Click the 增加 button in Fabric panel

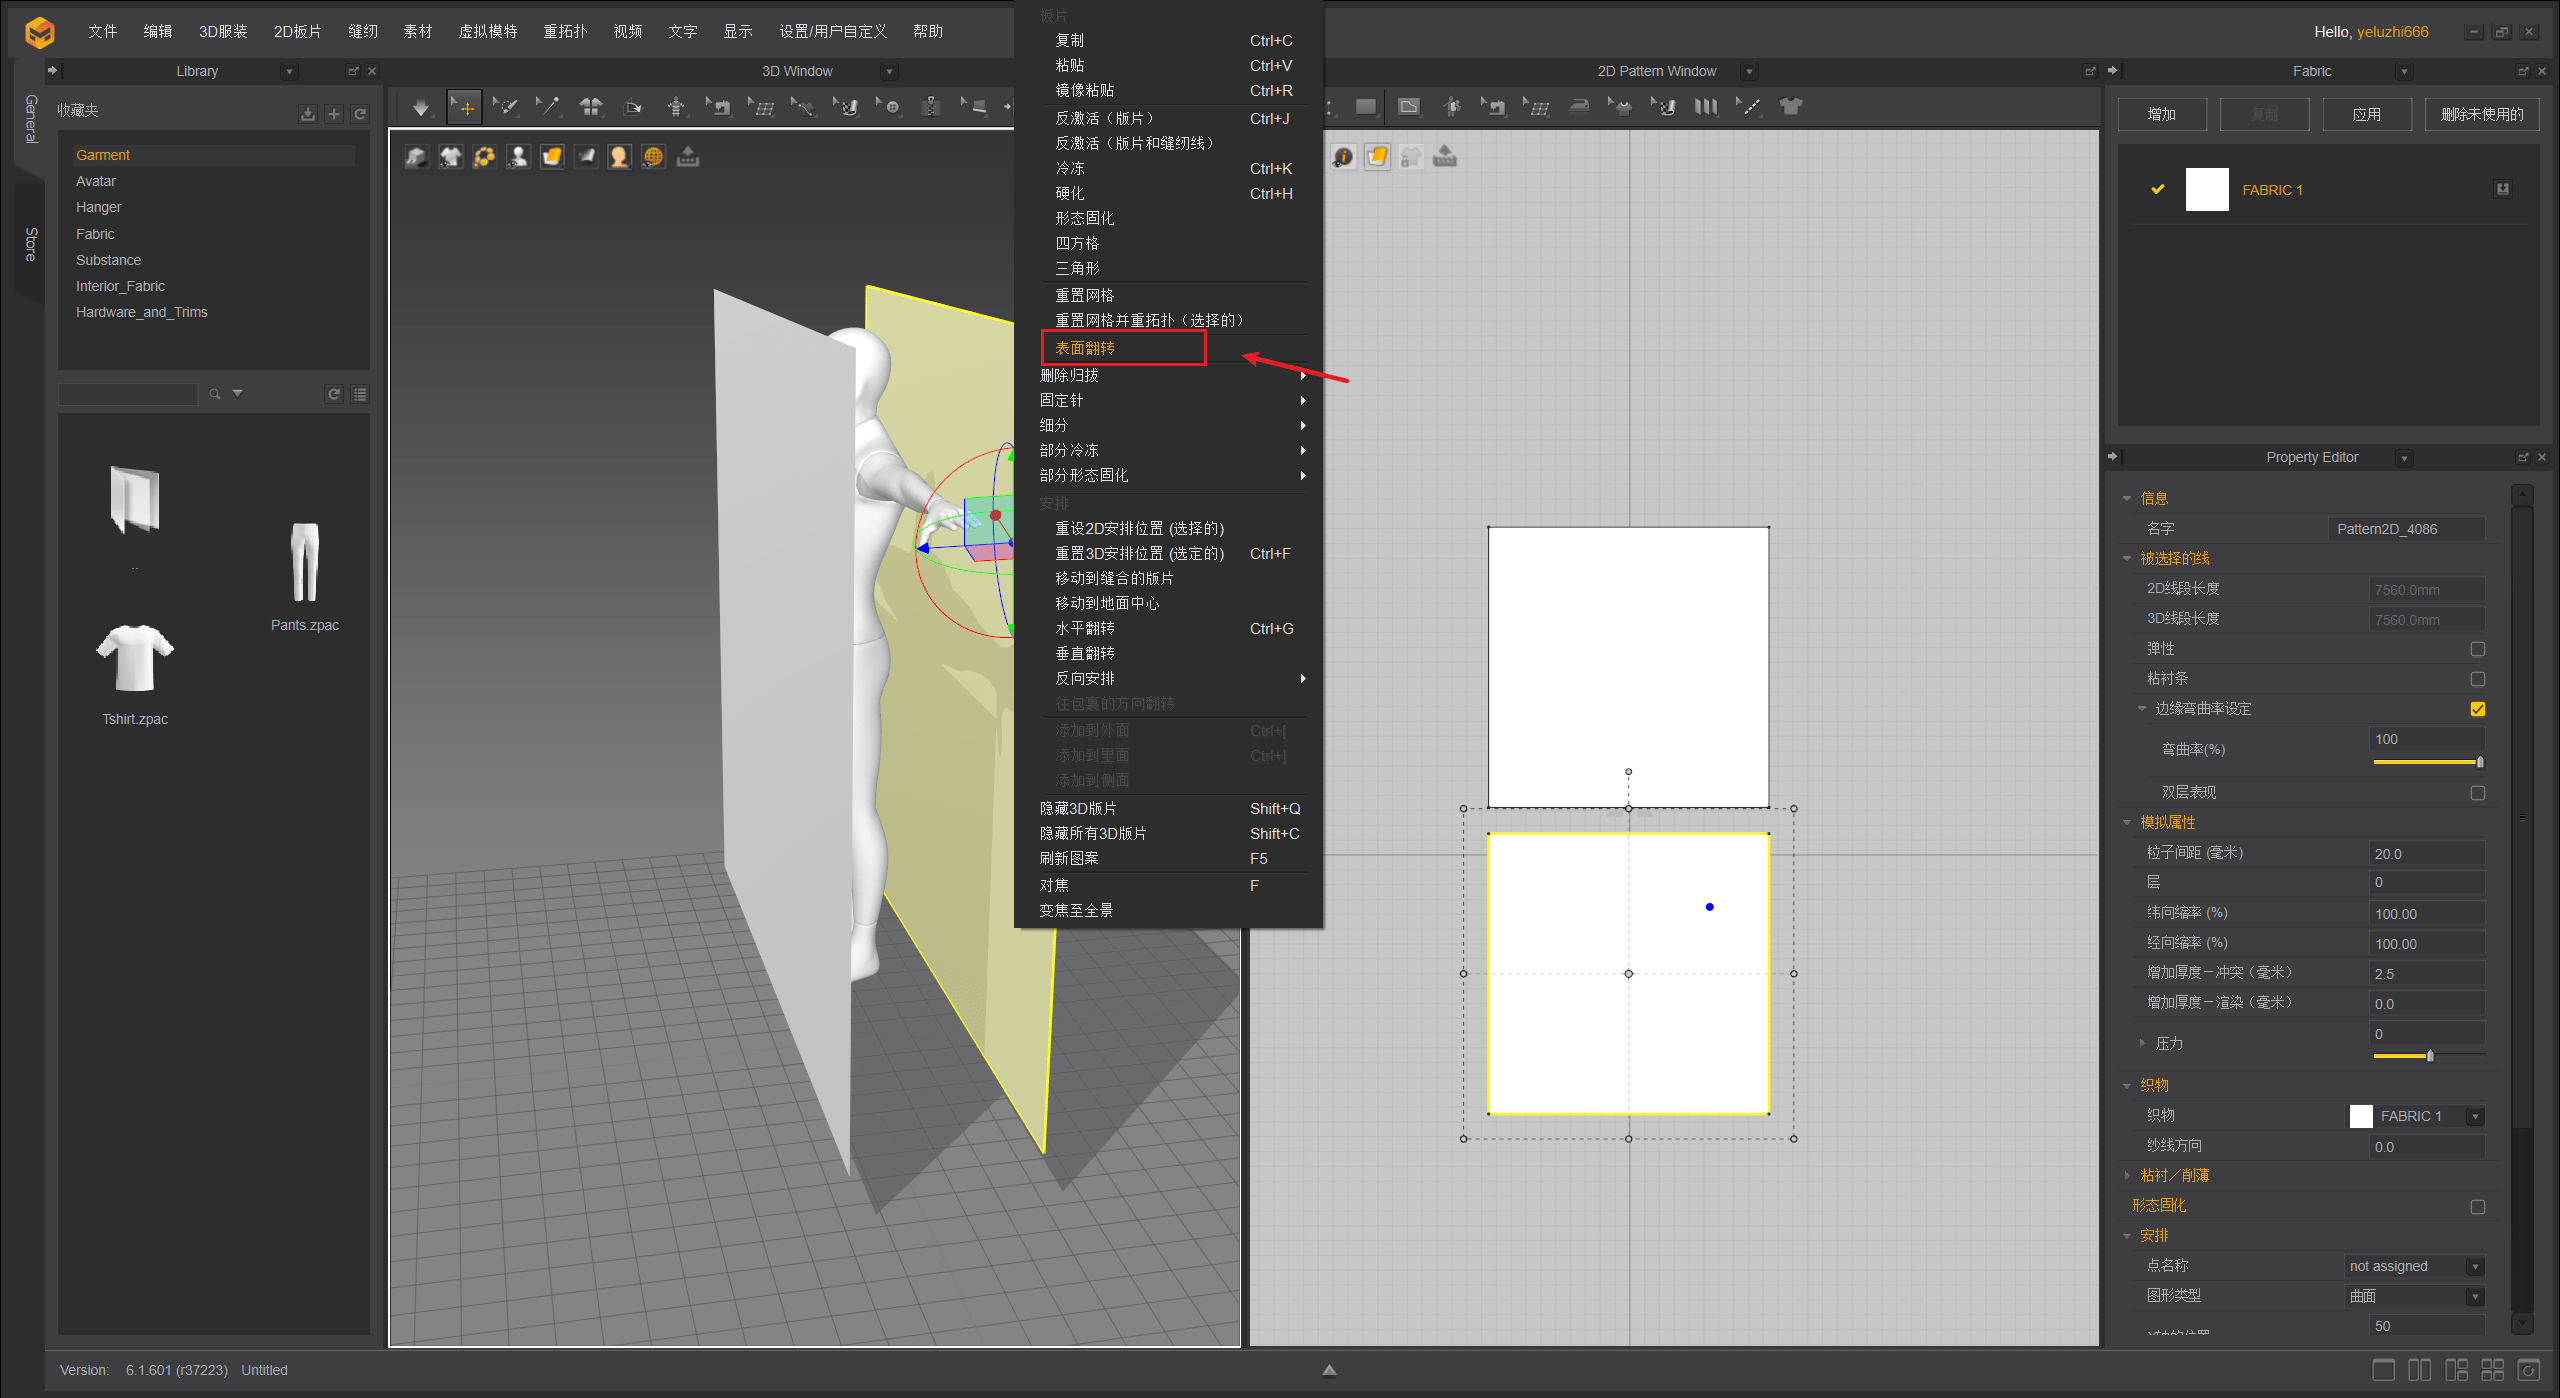point(2161,114)
